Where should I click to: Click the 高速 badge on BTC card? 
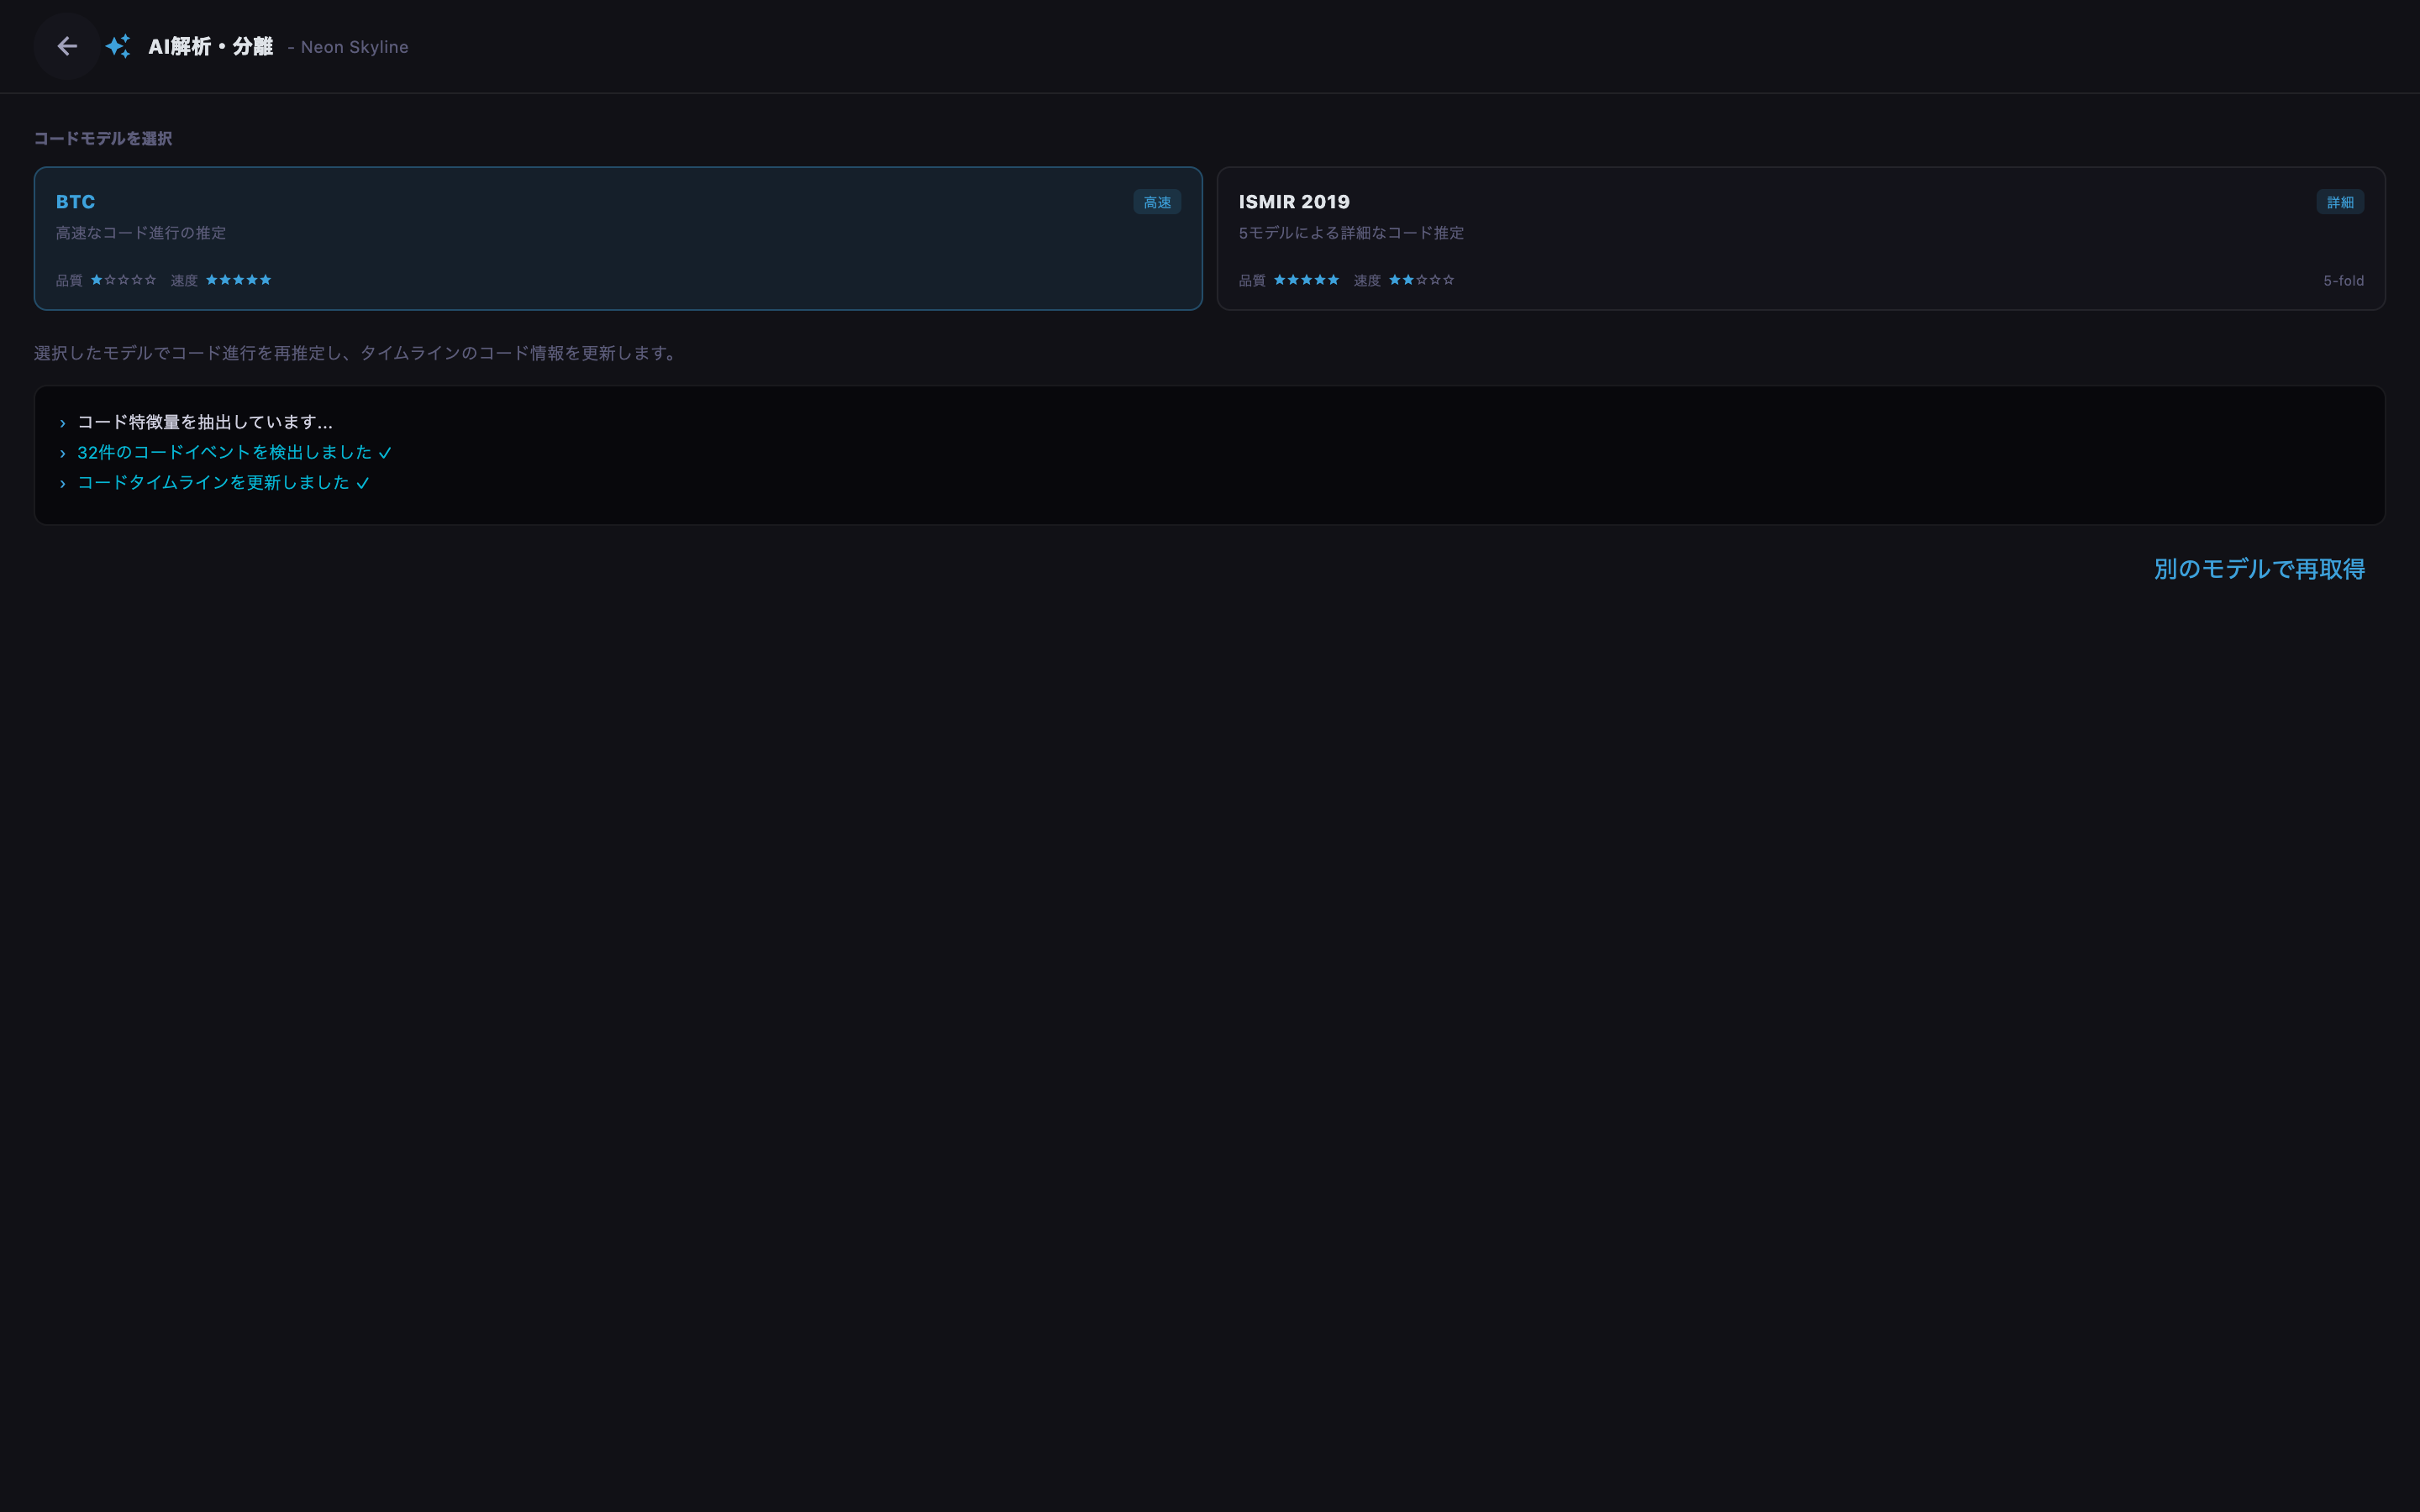click(1157, 202)
